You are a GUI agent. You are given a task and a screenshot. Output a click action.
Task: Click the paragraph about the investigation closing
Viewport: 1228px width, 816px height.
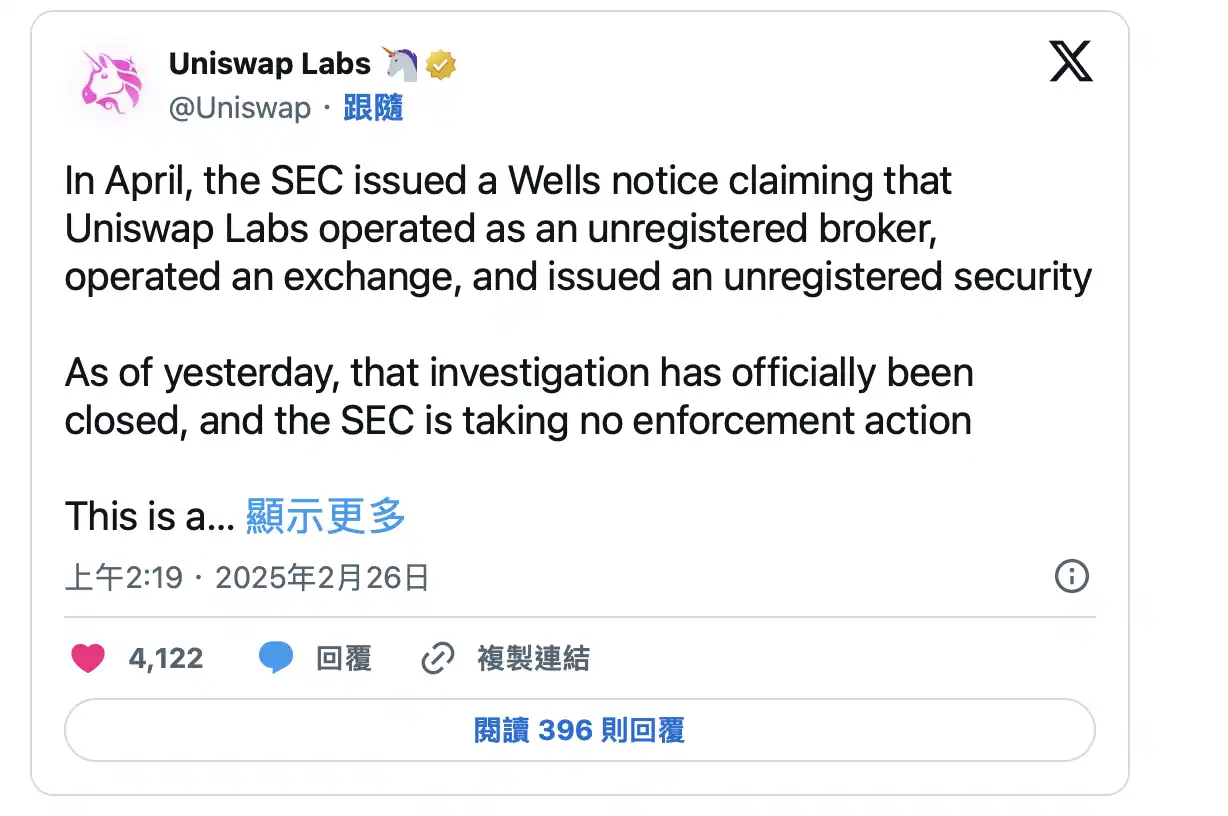[x=518, y=397]
